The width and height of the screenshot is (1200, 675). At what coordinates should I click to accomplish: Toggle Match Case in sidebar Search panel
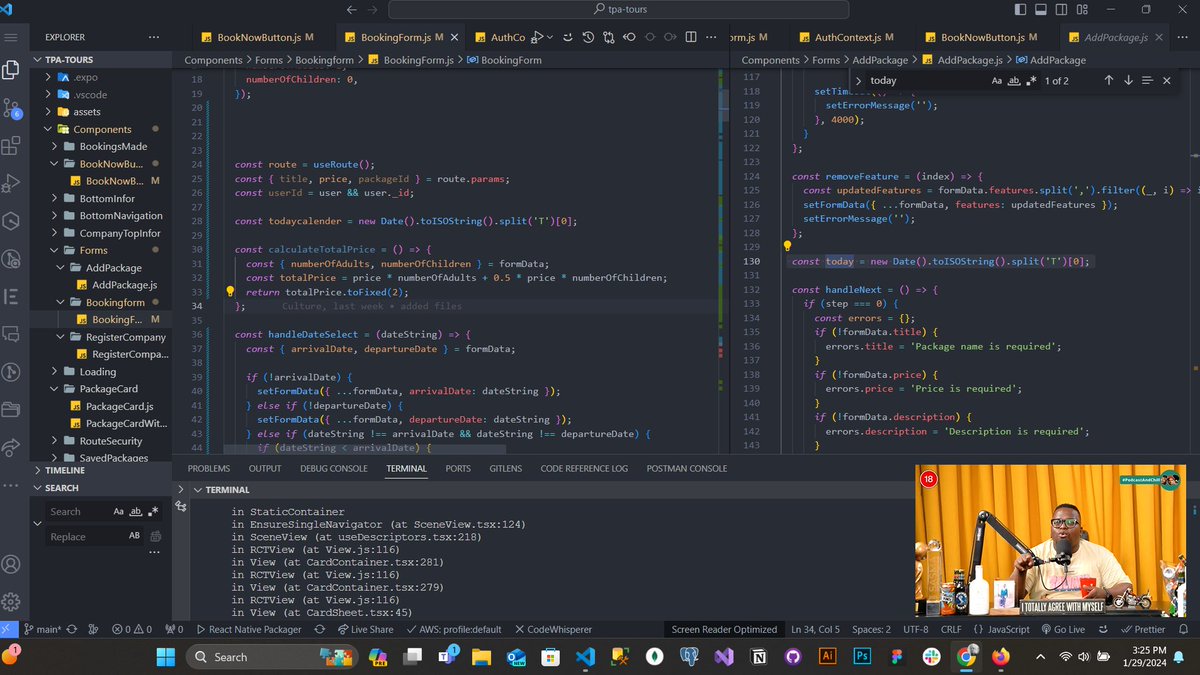(x=118, y=511)
